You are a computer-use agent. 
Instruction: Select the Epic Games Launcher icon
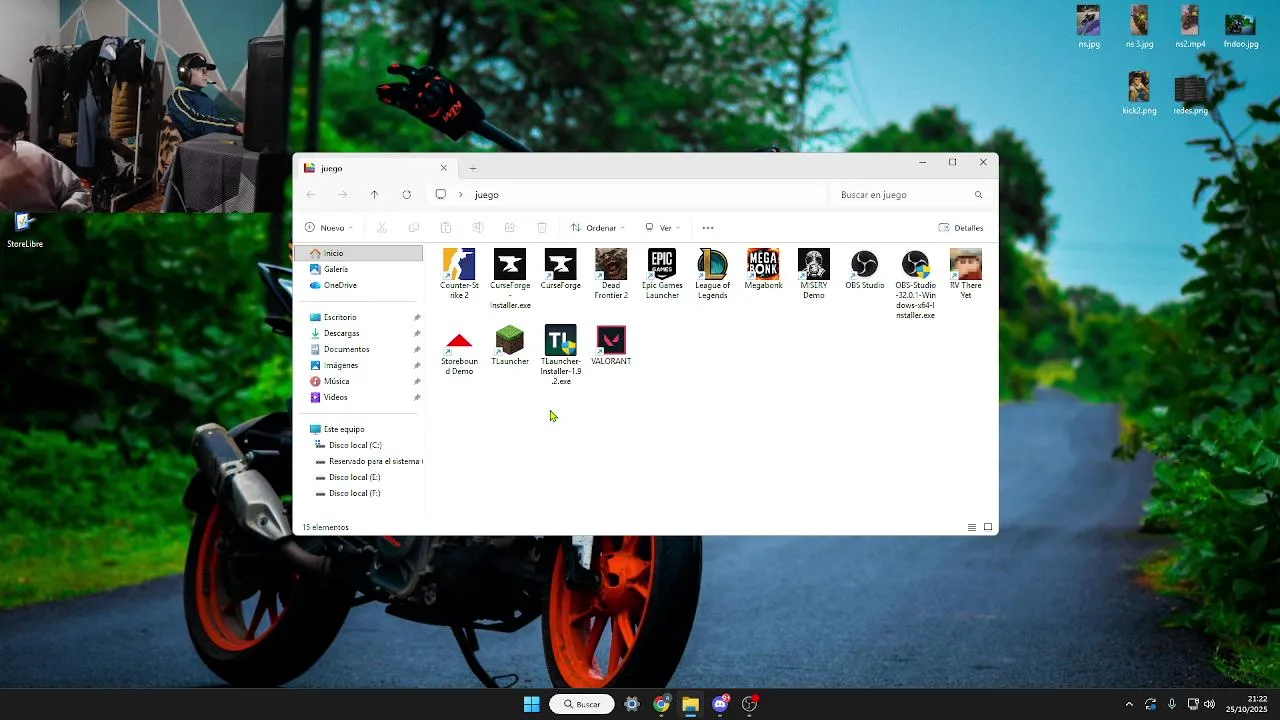click(662, 274)
